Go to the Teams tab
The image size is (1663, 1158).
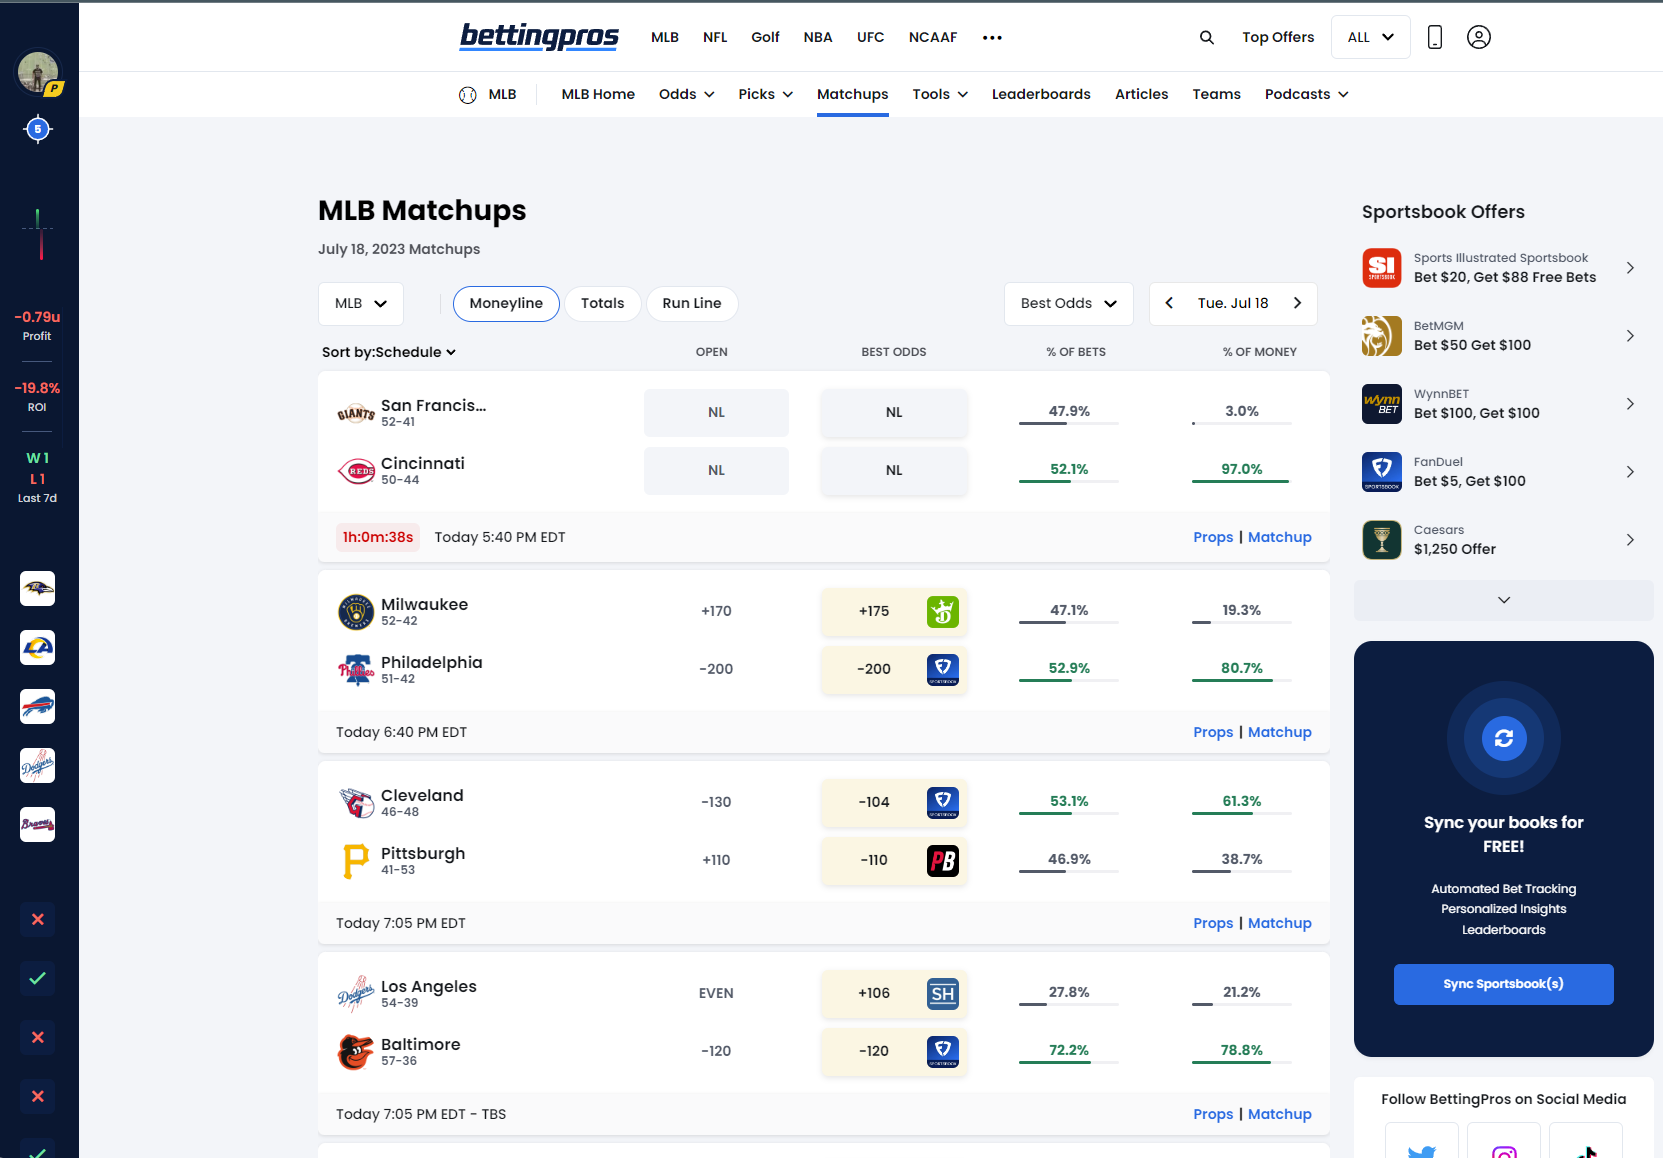[x=1216, y=94]
